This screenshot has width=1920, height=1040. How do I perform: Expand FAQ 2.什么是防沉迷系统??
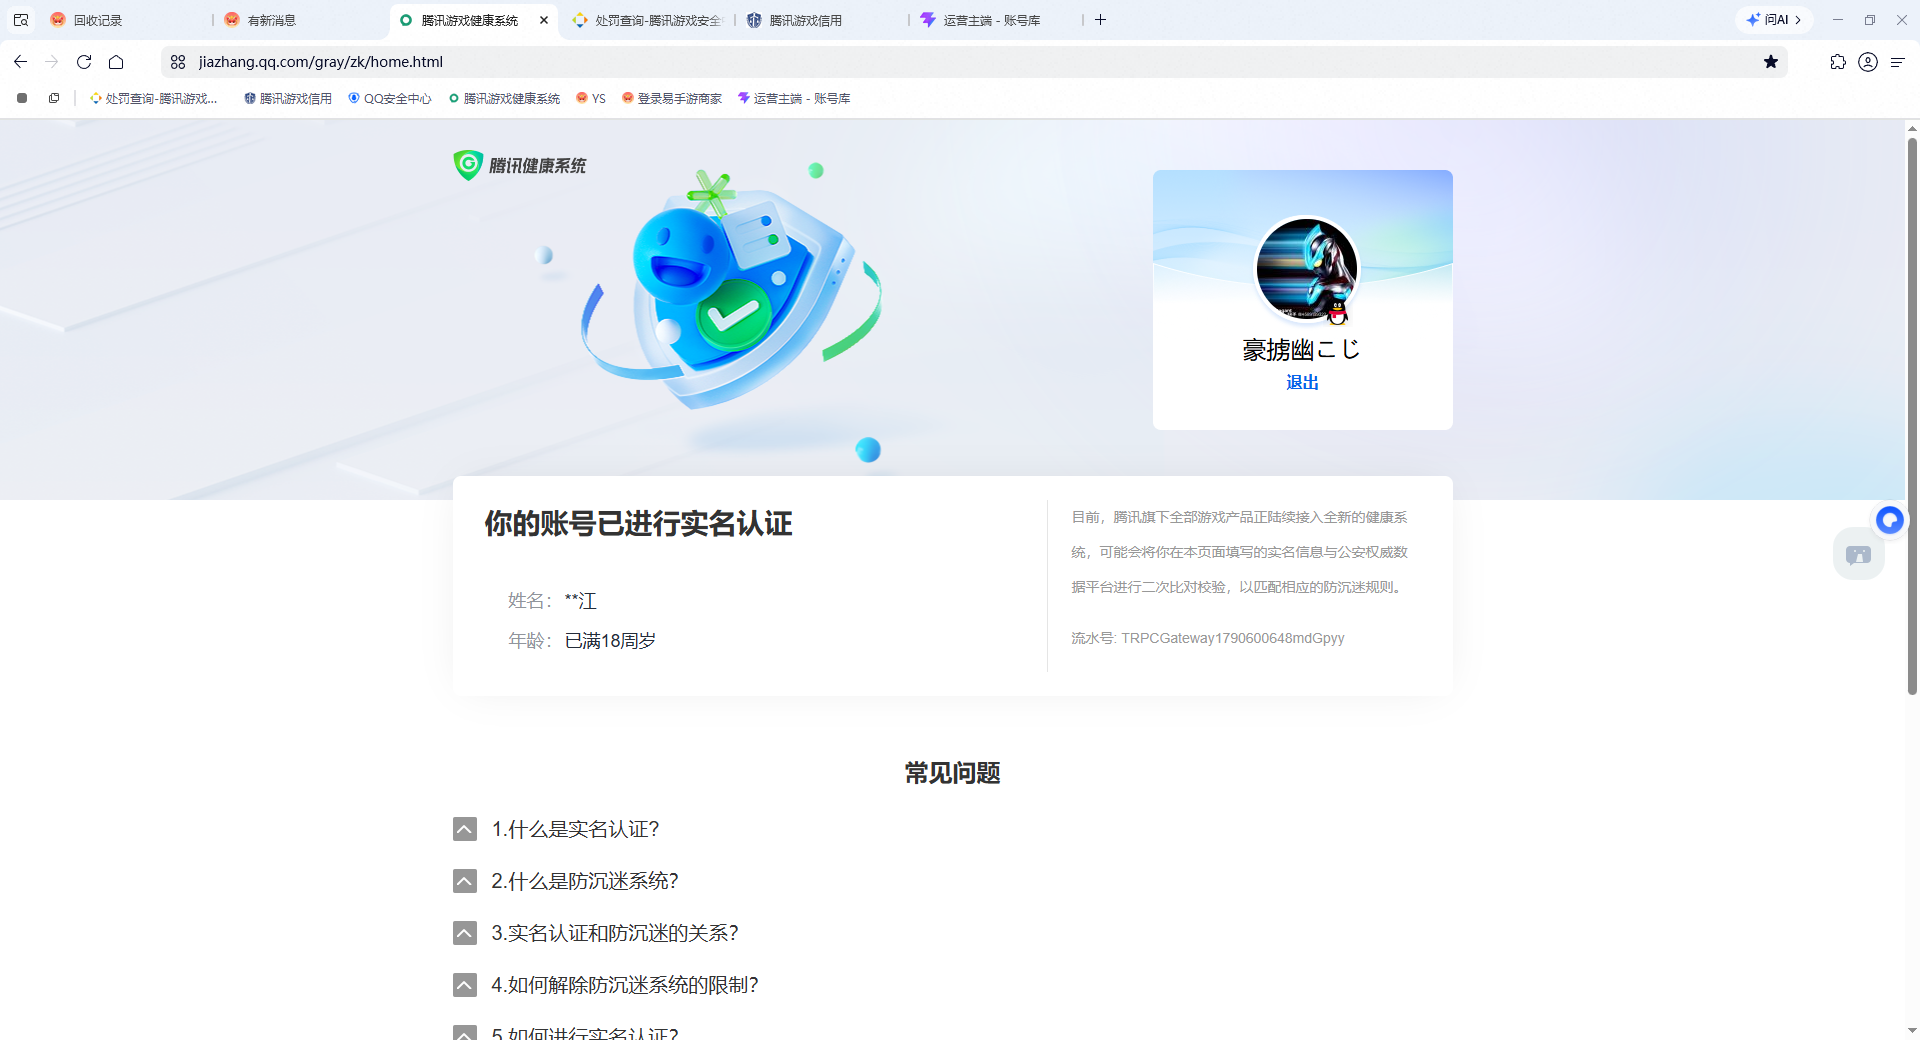pyautogui.click(x=566, y=881)
